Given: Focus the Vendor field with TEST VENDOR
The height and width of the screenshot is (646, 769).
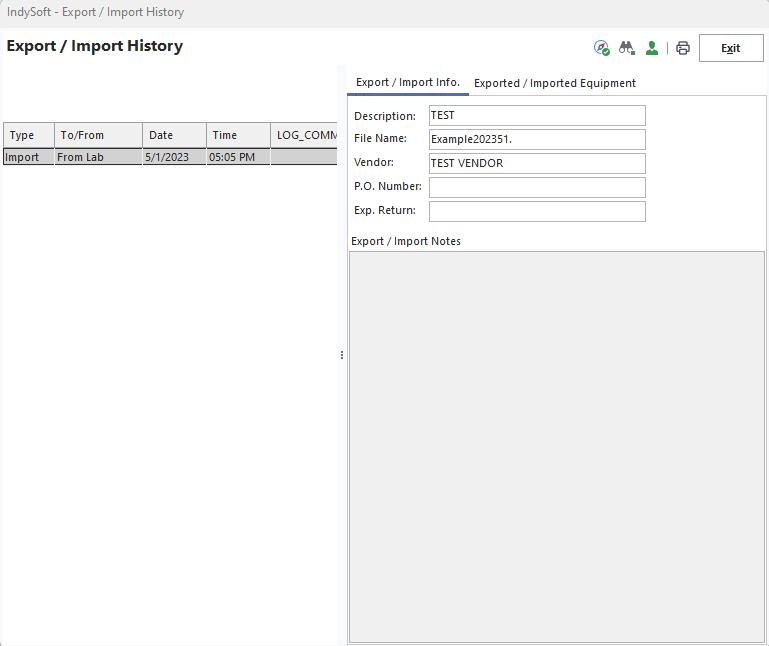Looking at the screenshot, I should [537, 163].
